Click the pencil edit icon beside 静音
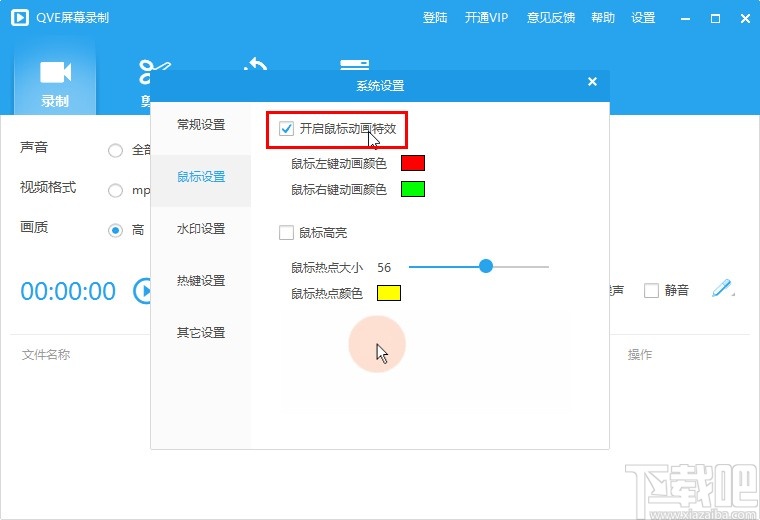Viewport: 760px width, 520px height. tap(723, 288)
